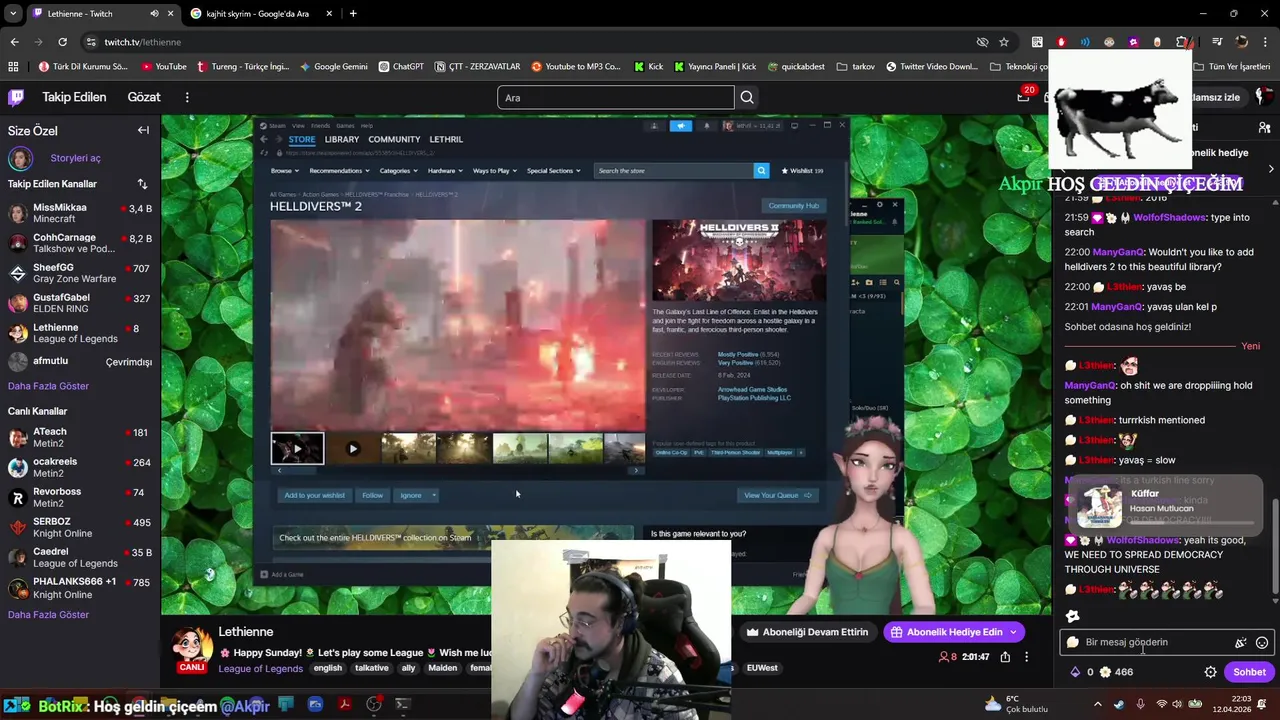Open GustafGabel ELDEN RING channel

(x=80, y=303)
